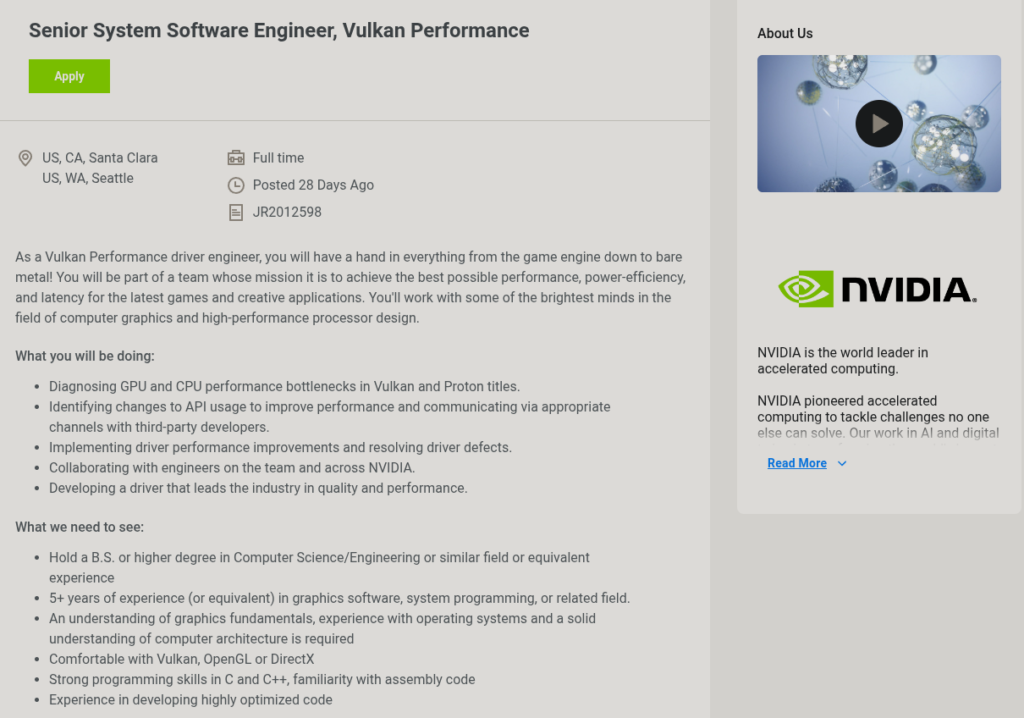This screenshot has height=718, width=1024.
Task: Click the NVIDIA logo
Action: 878,289
